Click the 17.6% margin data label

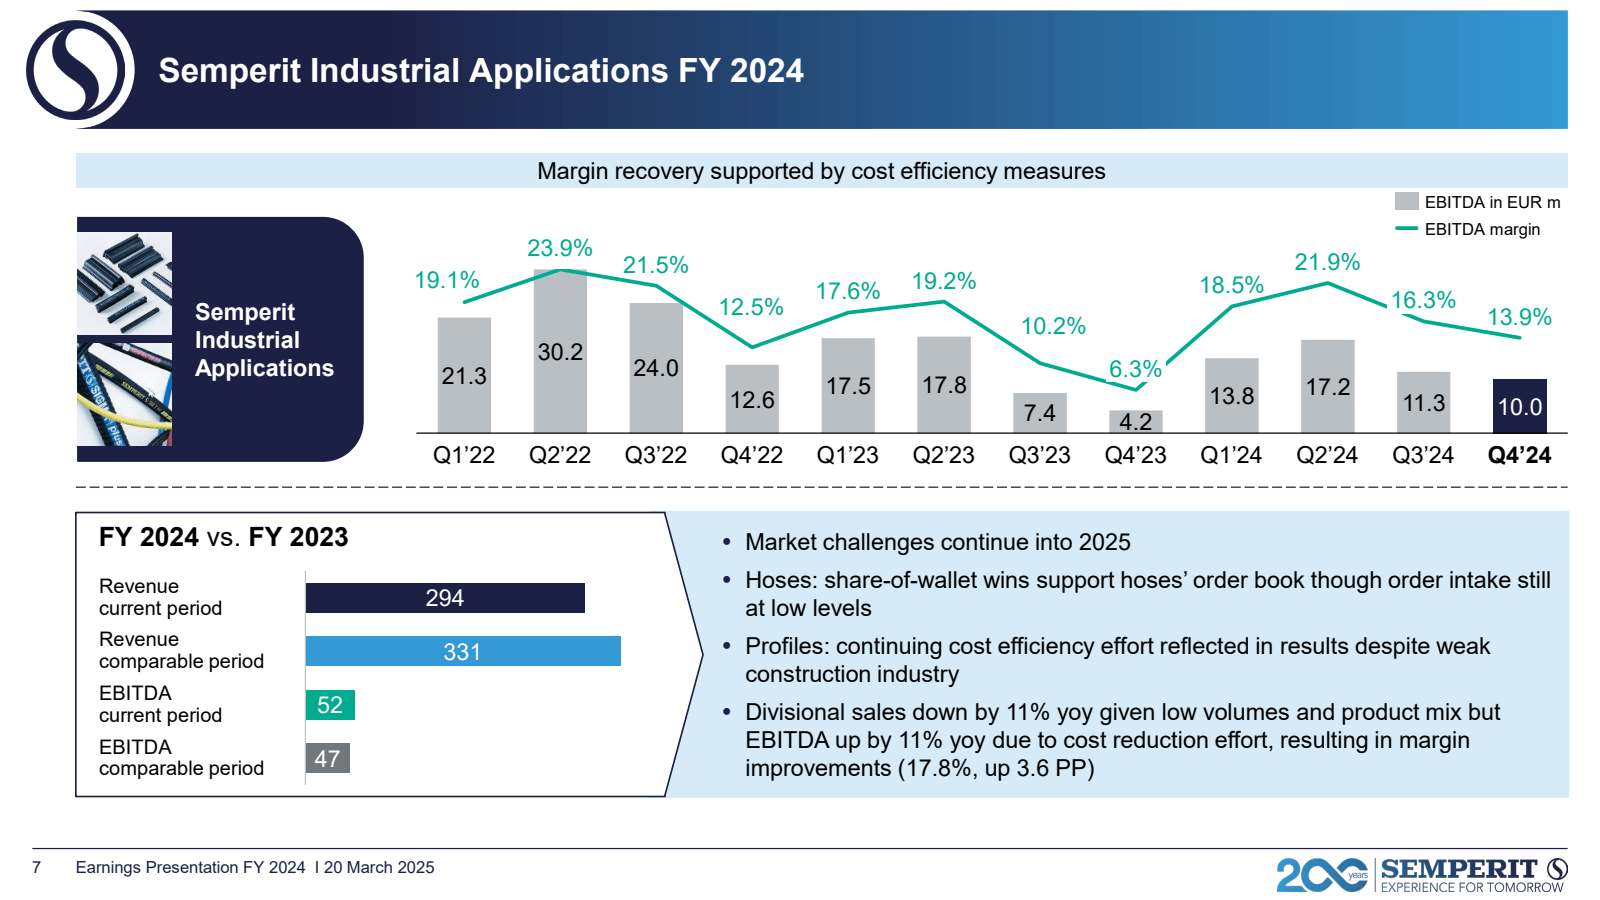point(848,291)
